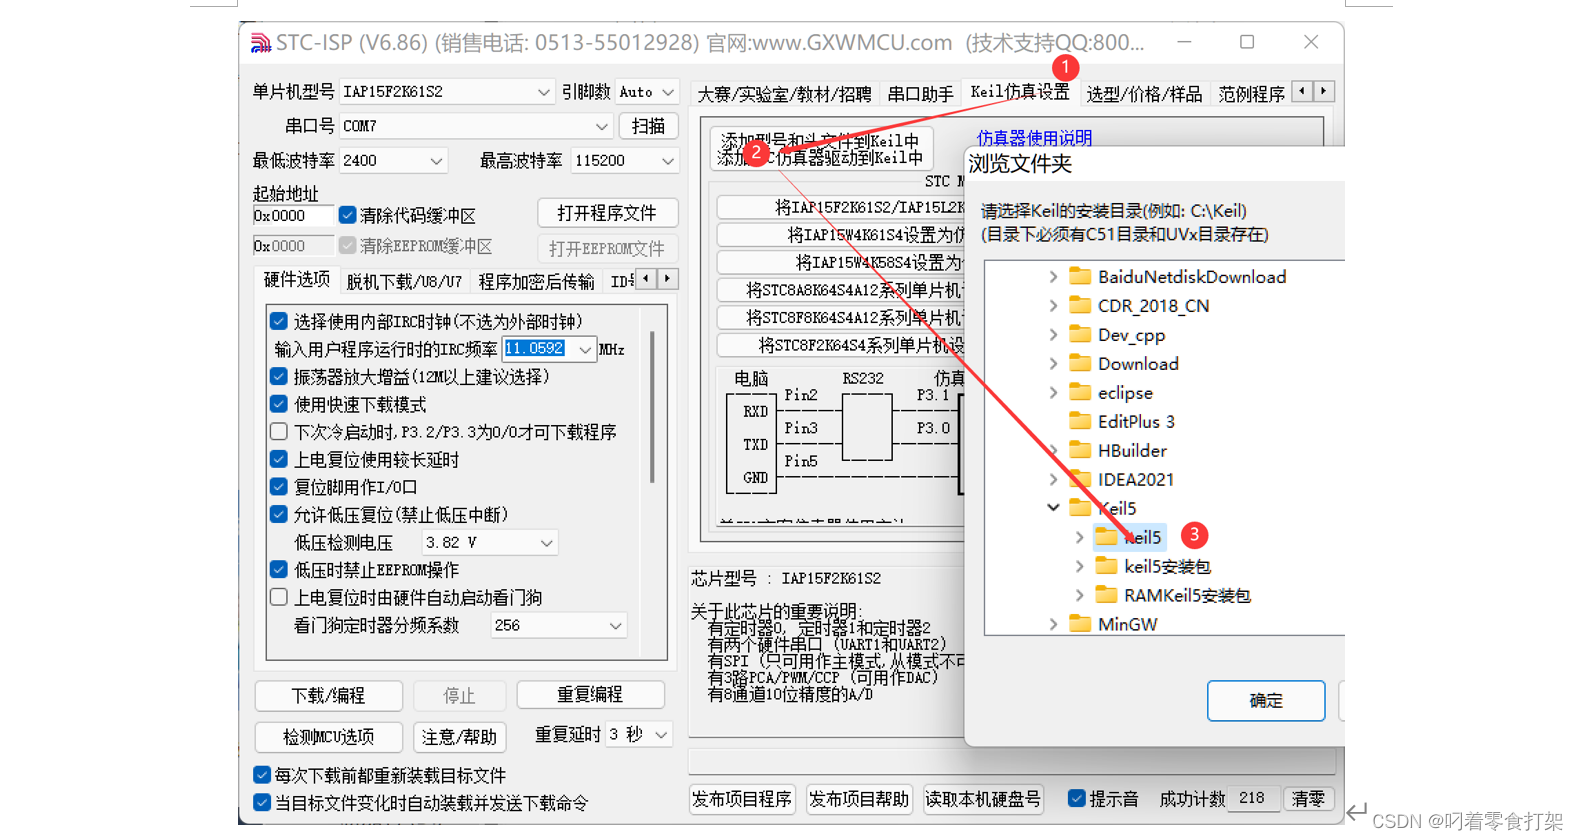Switch to 硬件选项 tab
The width and height of the screenshot is (1578, 840).
pos(297,280)
